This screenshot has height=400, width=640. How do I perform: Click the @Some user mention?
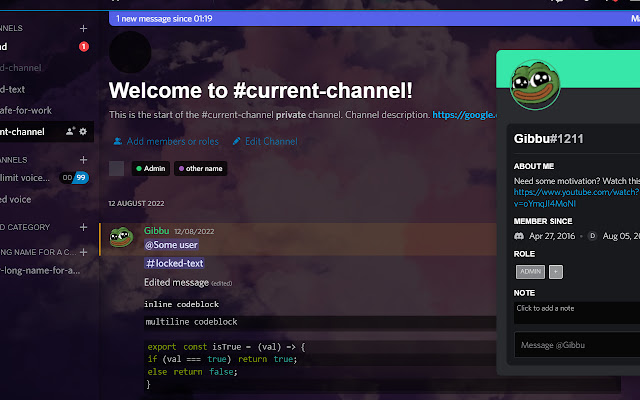click(171, 245)
